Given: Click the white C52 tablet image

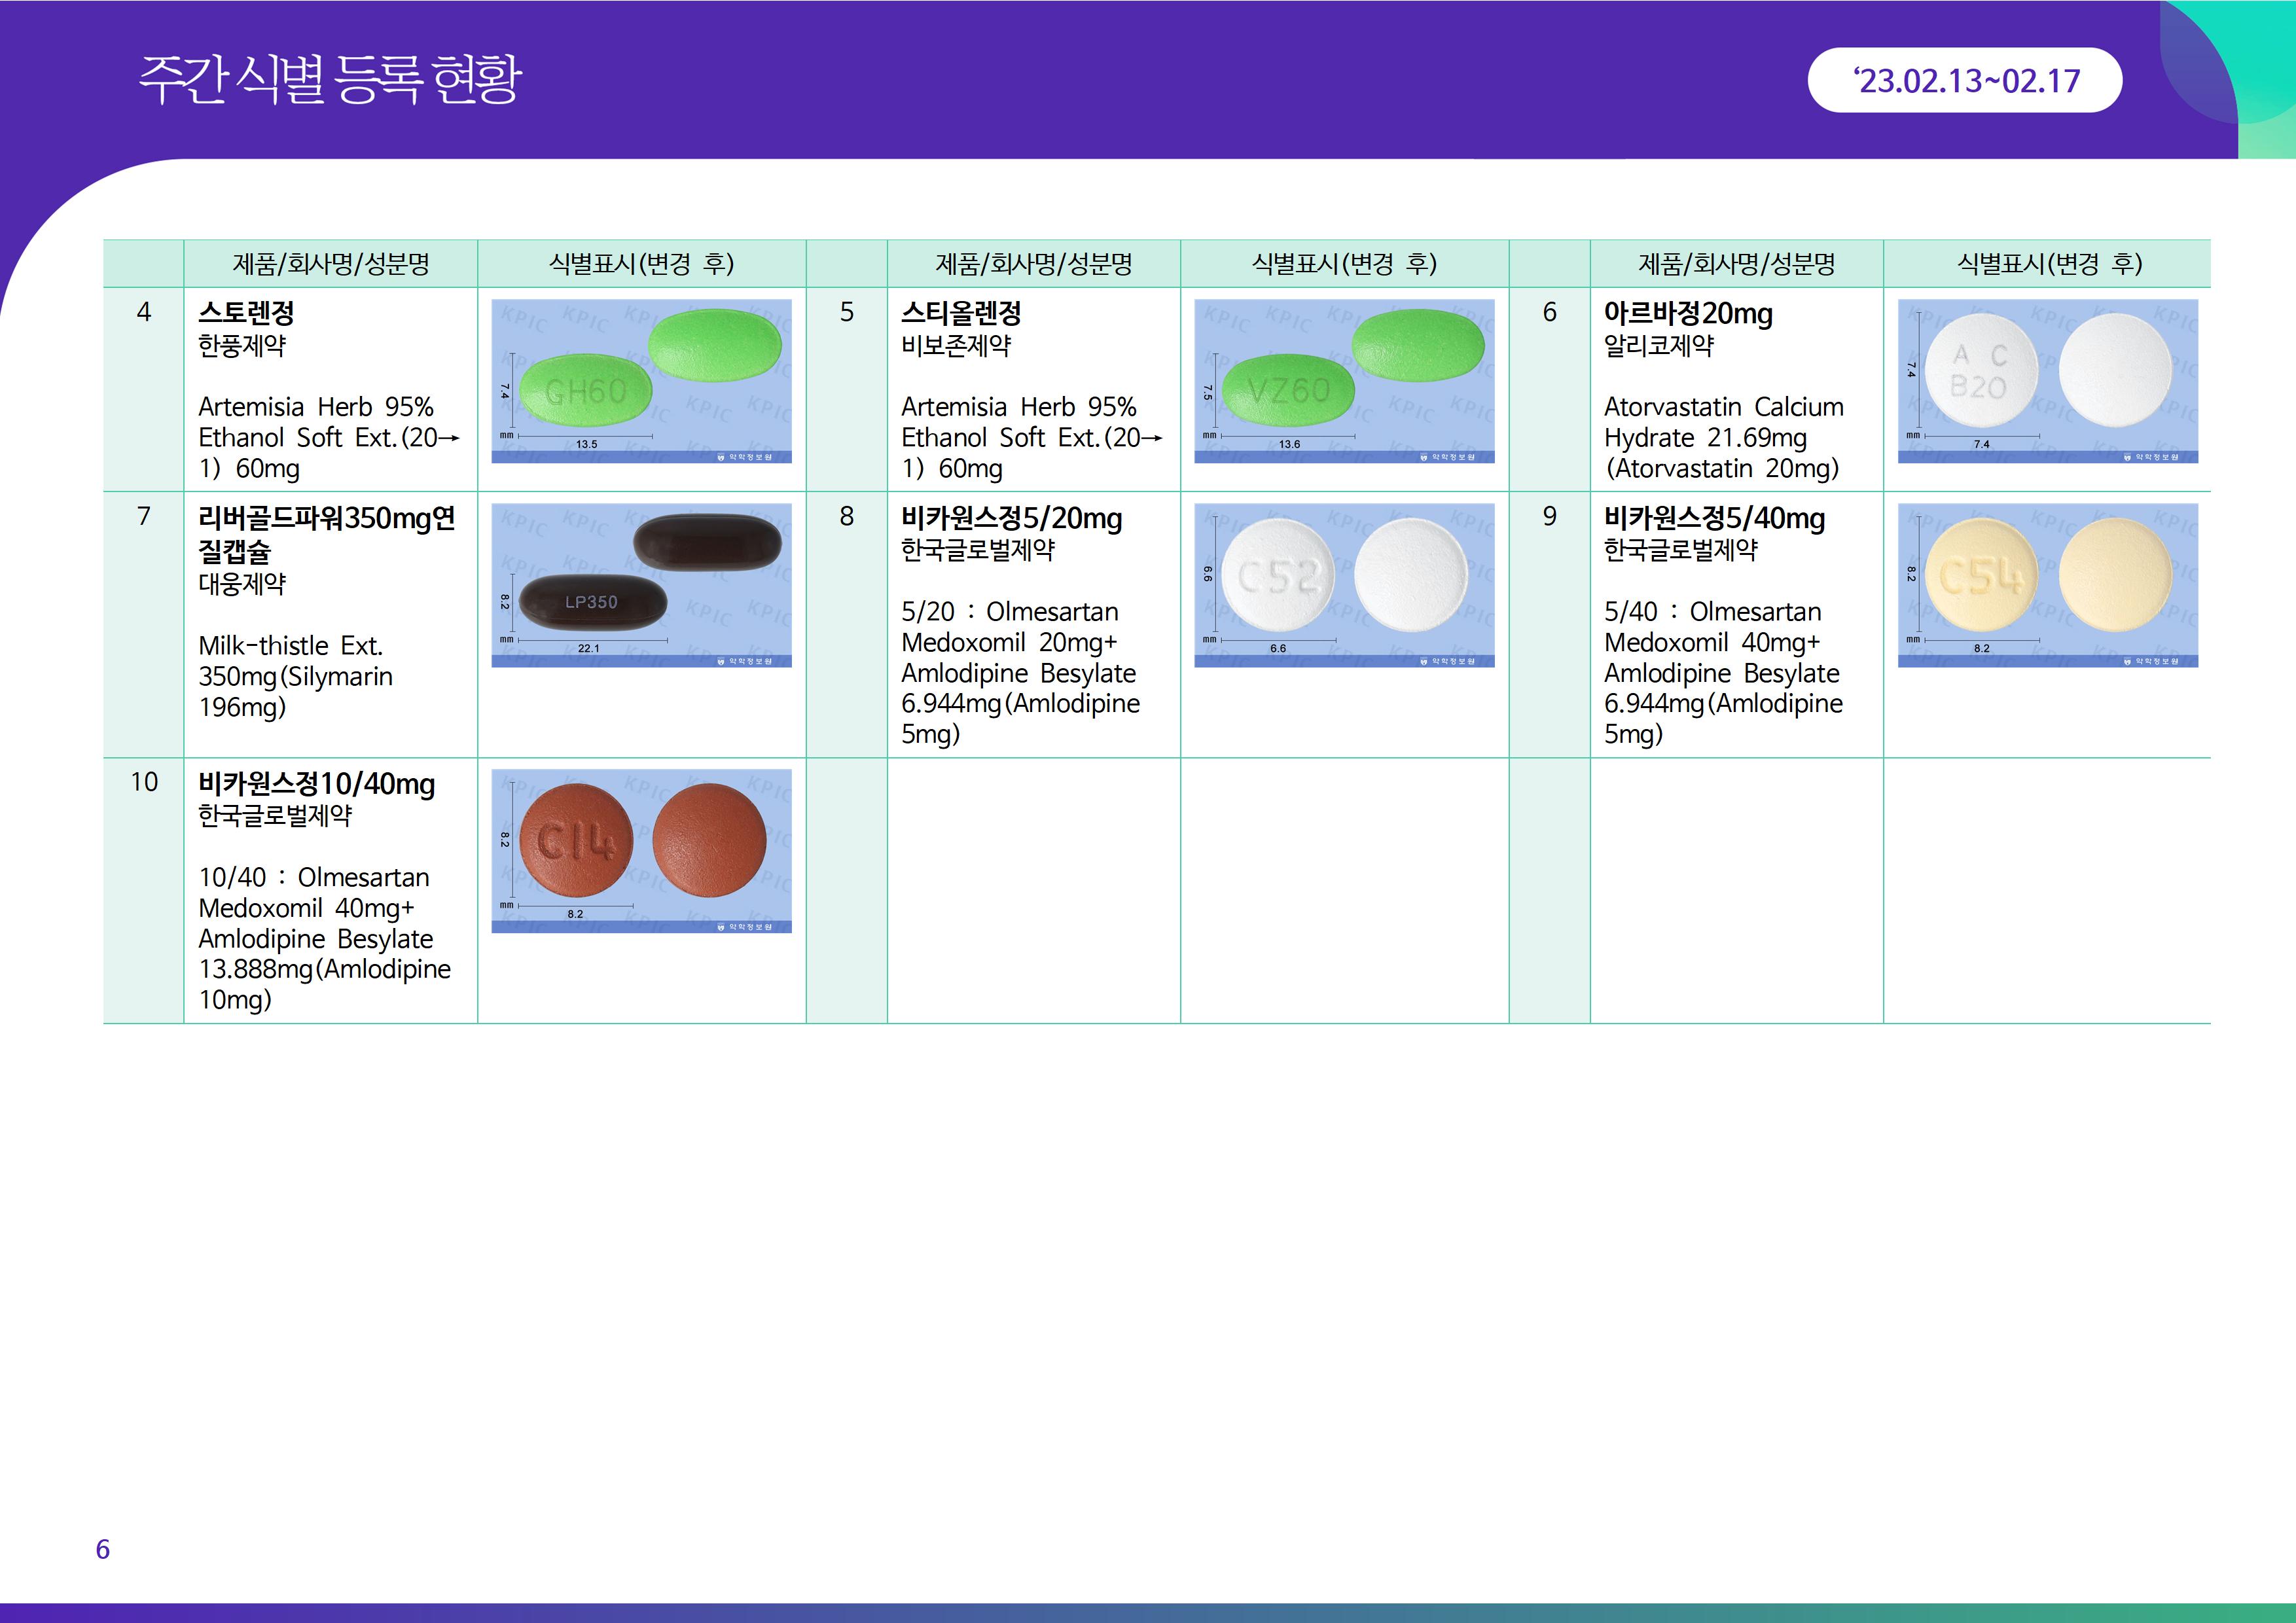Looking at the screenshot, I should pos(1344,585).
